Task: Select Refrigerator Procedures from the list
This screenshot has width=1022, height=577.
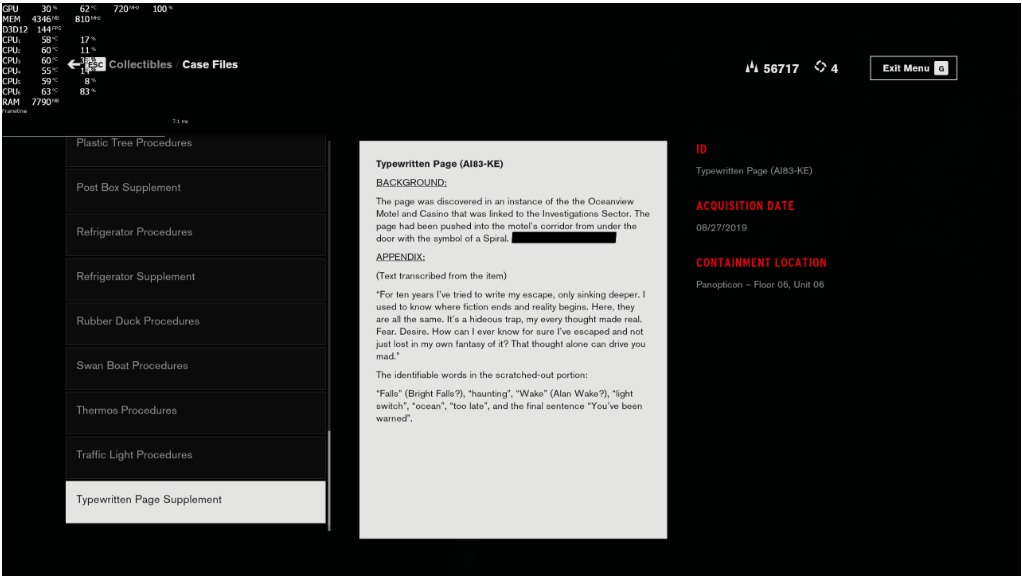Action: pyautogui.click(x=196, y=232)
